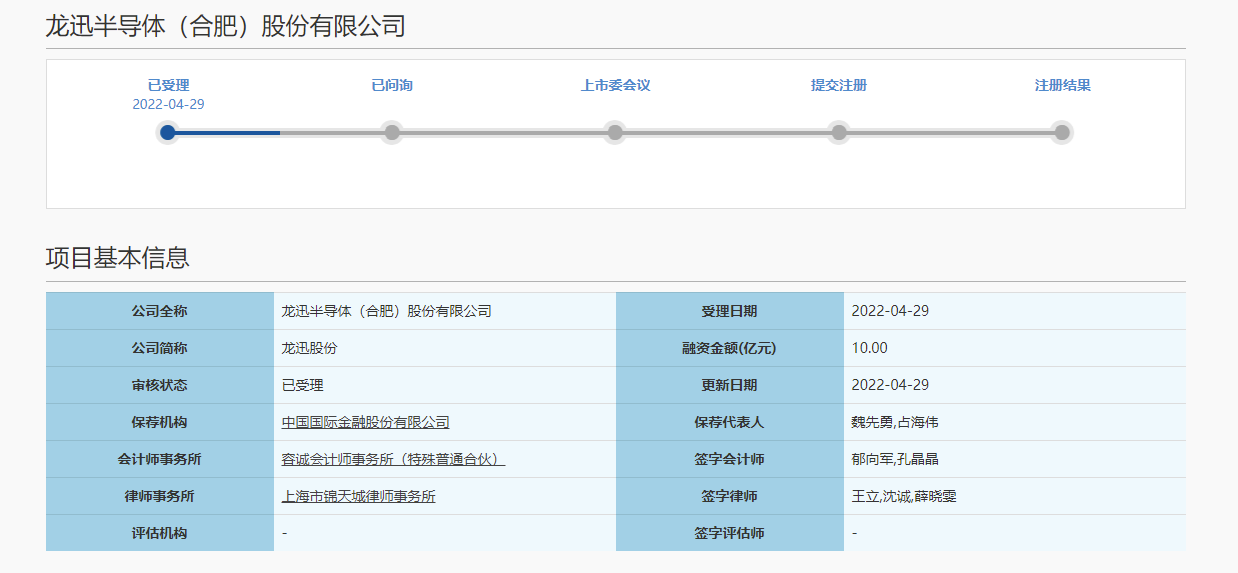Viewport: 1238px width, 573px height.
Task: Click the 已受理 stage label
Action: 168,85
